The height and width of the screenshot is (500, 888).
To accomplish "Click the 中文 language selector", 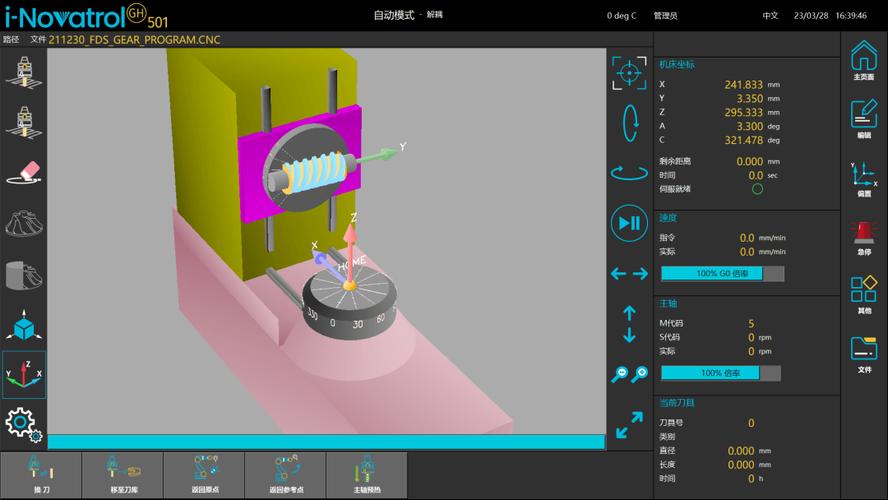I will pyautogui.click(x=770, y=16).
